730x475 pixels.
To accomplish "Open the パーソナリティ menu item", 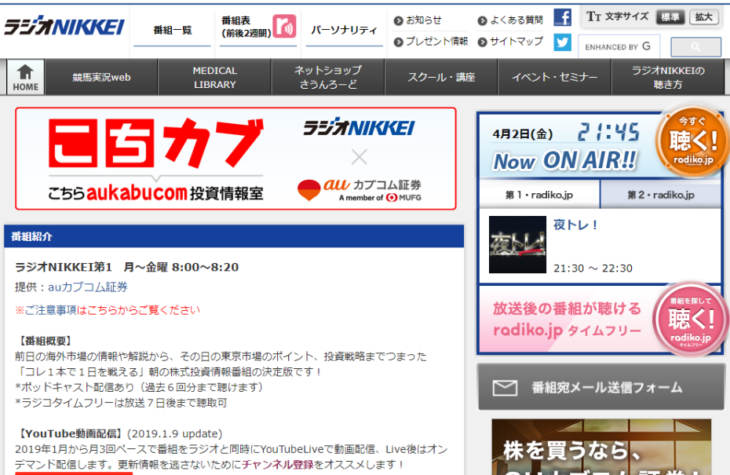I will pyautogui.click(x=344, y=30).
